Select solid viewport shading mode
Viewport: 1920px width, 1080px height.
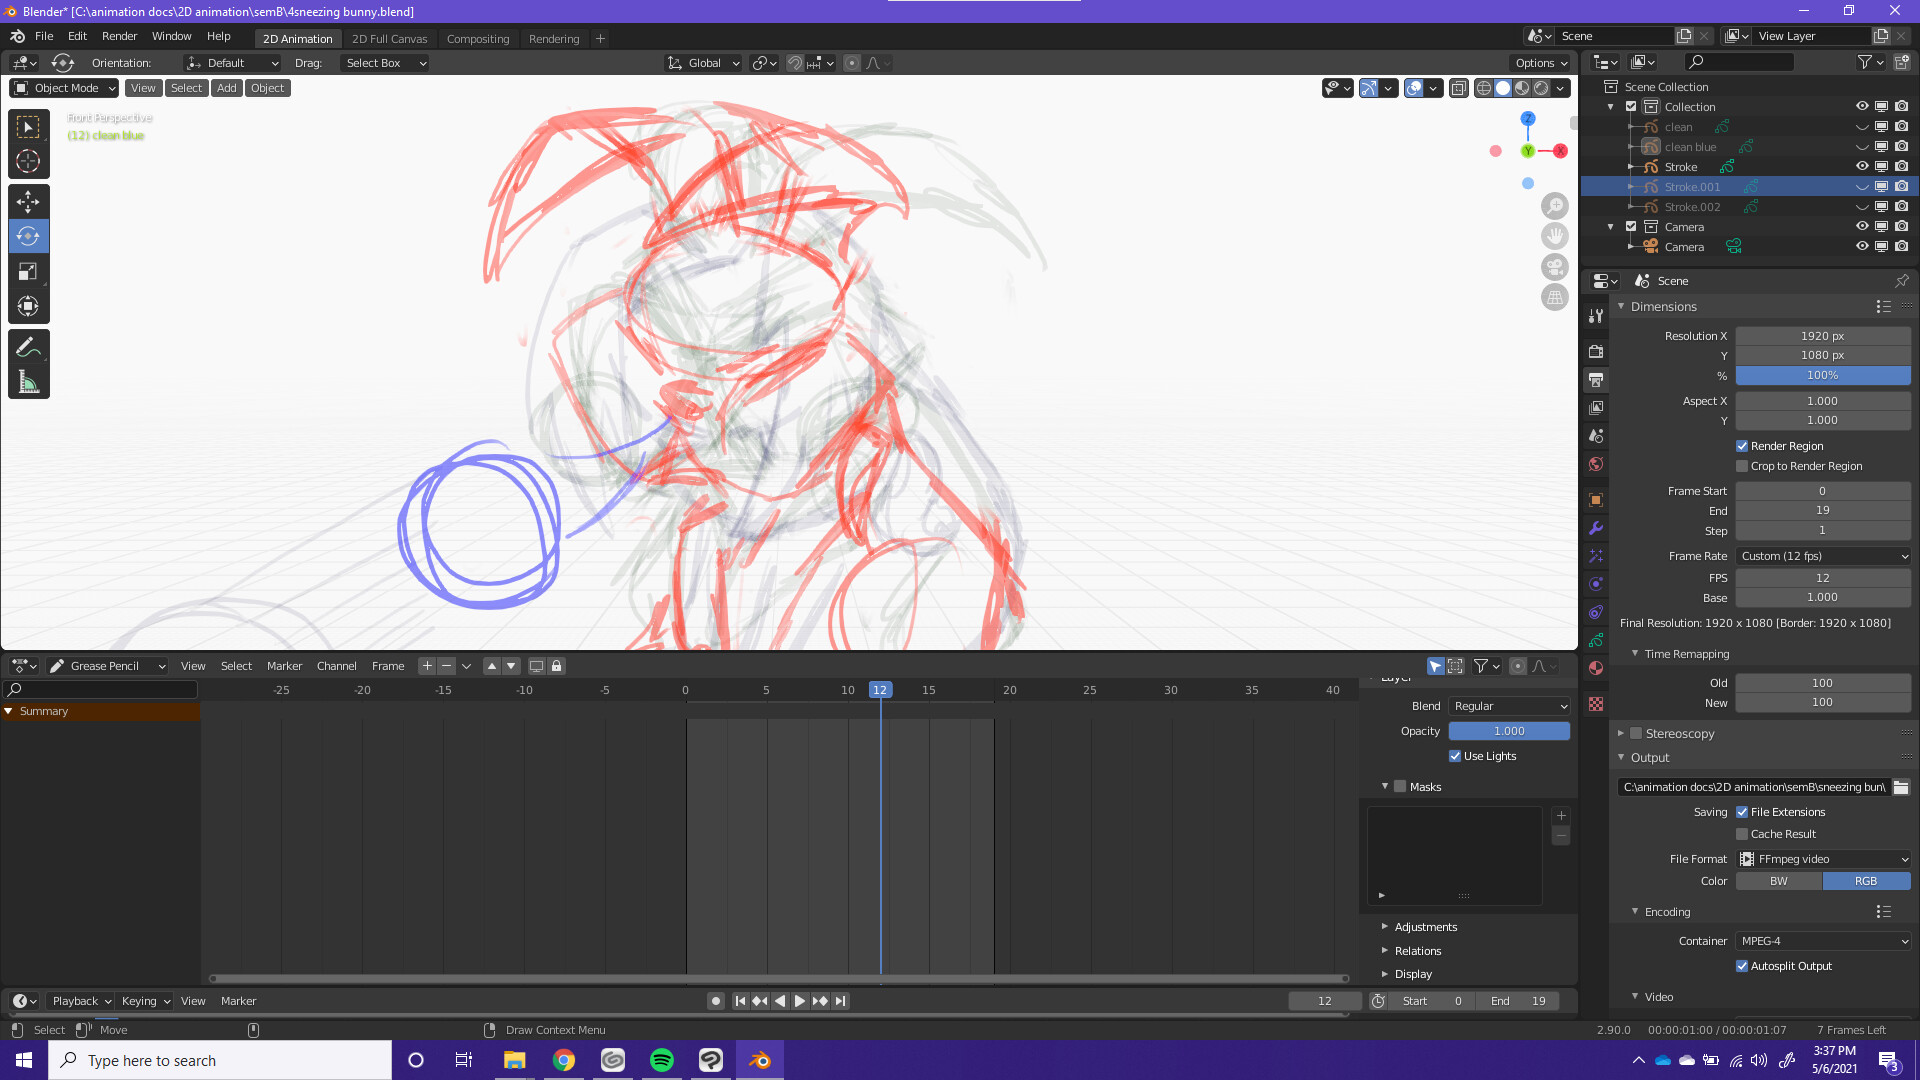tap(1503, 88)
